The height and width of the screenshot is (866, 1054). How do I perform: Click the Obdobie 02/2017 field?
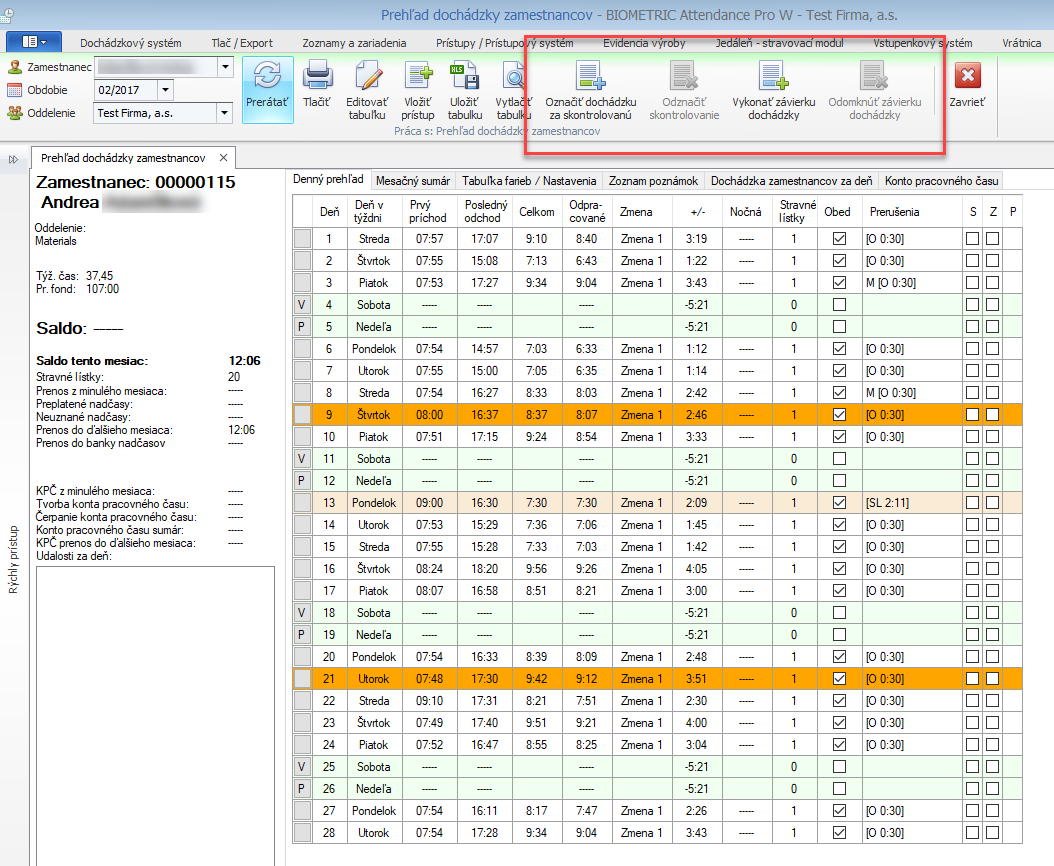(126, 89)
